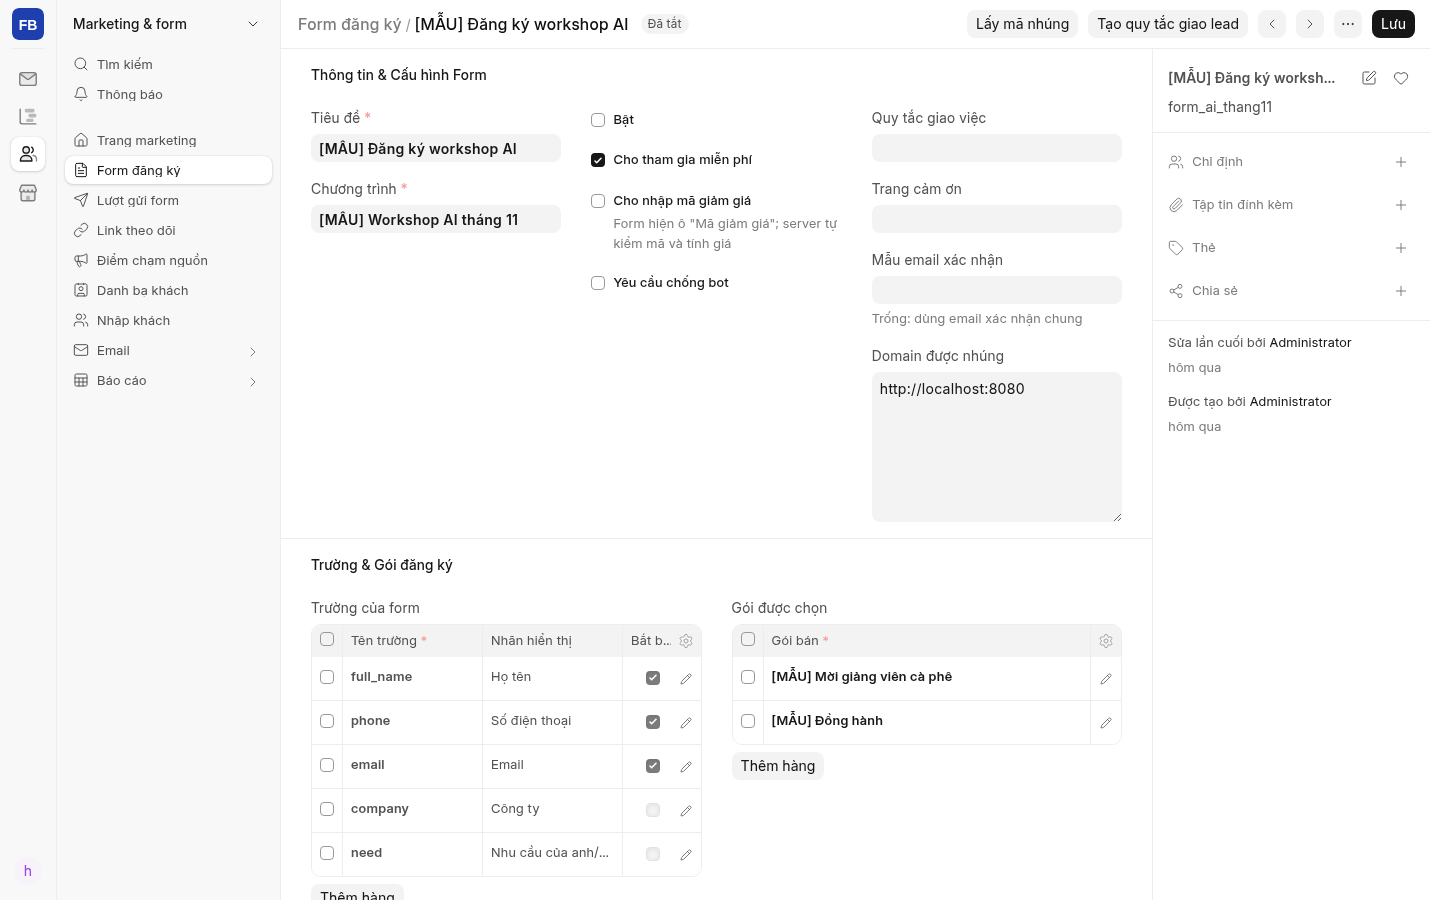
Task: Open the Trang cảm ơn link field
Action: coord(997,219)
